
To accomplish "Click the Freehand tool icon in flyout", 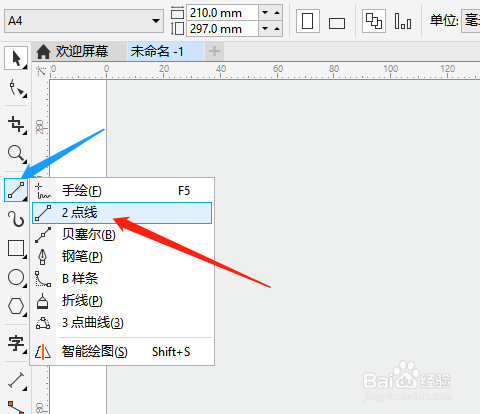I will [x=43, y=191].
